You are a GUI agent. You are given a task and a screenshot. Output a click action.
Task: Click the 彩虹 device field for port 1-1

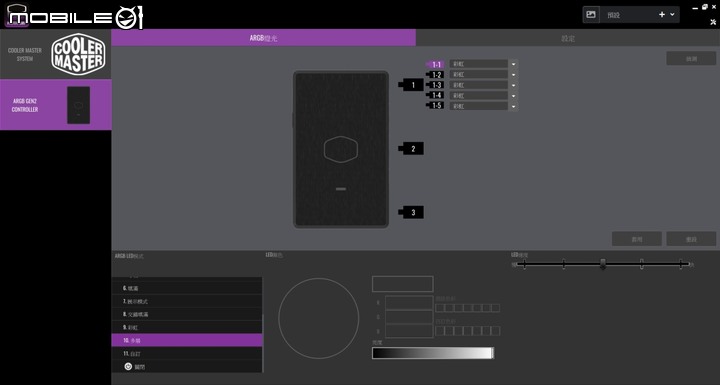pyautogui.click(x=478, y=64)
